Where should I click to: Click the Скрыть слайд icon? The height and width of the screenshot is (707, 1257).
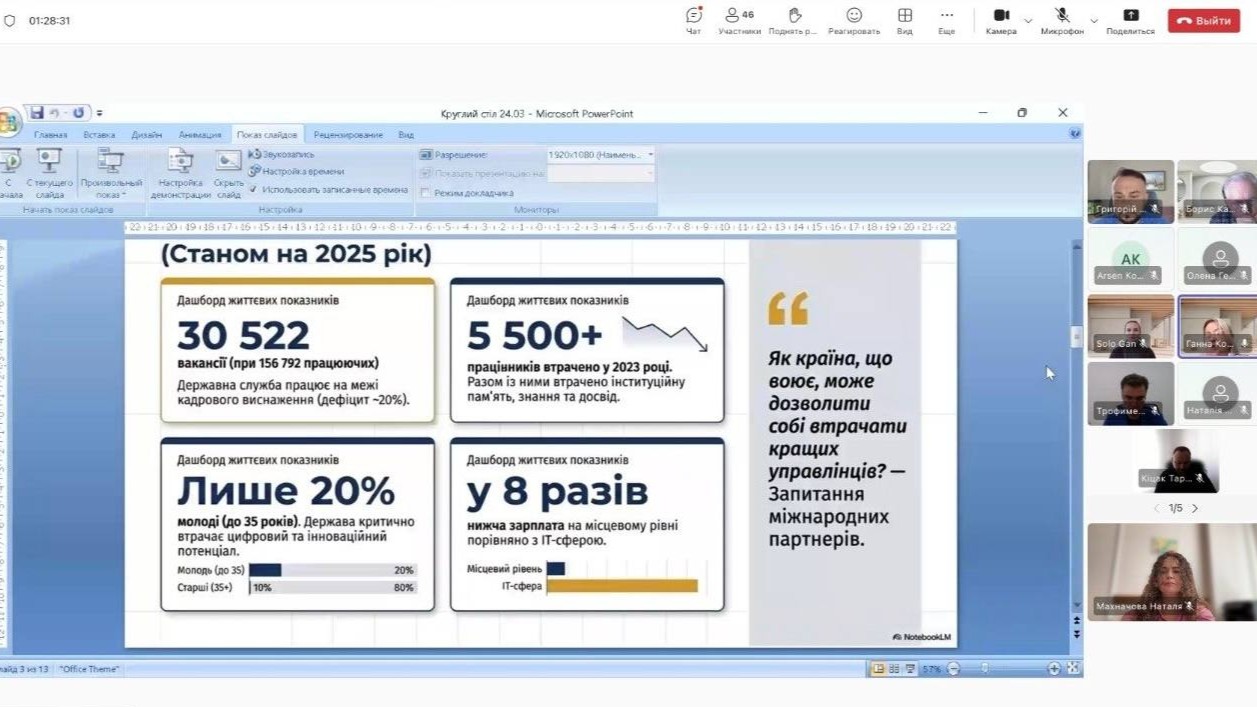point(229,161)
